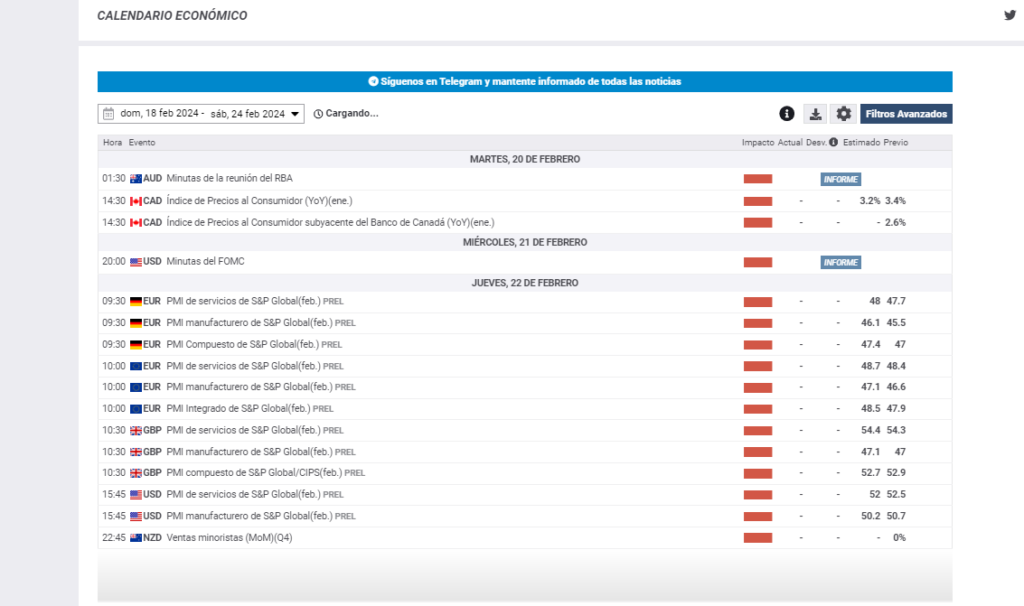
Task: Select Ventas minoristas NZD event
Action: 229,538
